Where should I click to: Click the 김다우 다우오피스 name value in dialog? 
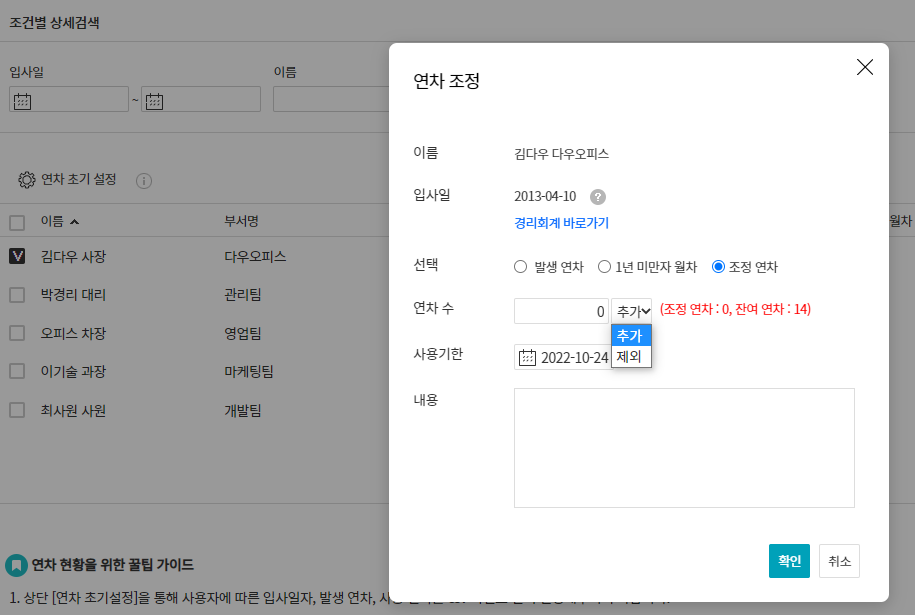click(x=561, y=153)
